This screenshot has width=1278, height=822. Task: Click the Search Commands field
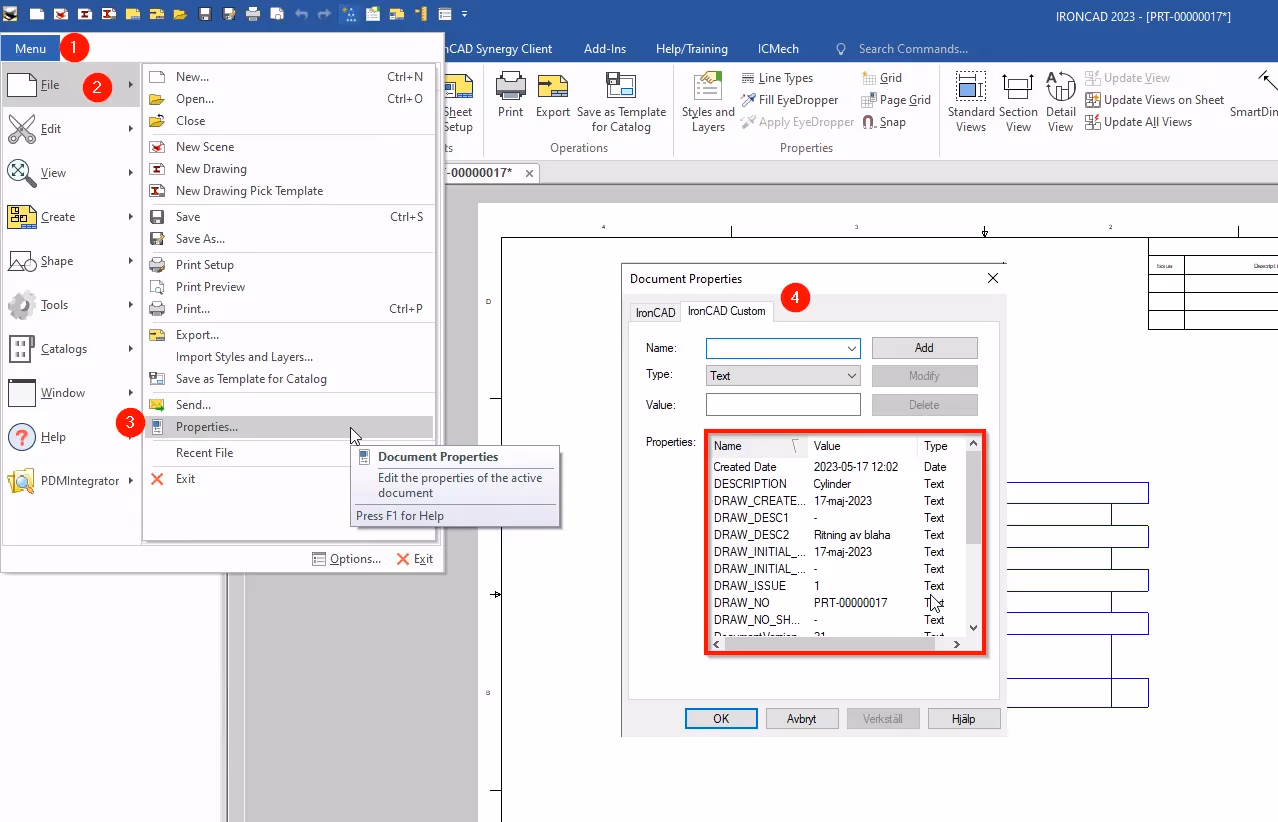click(913, 48)
